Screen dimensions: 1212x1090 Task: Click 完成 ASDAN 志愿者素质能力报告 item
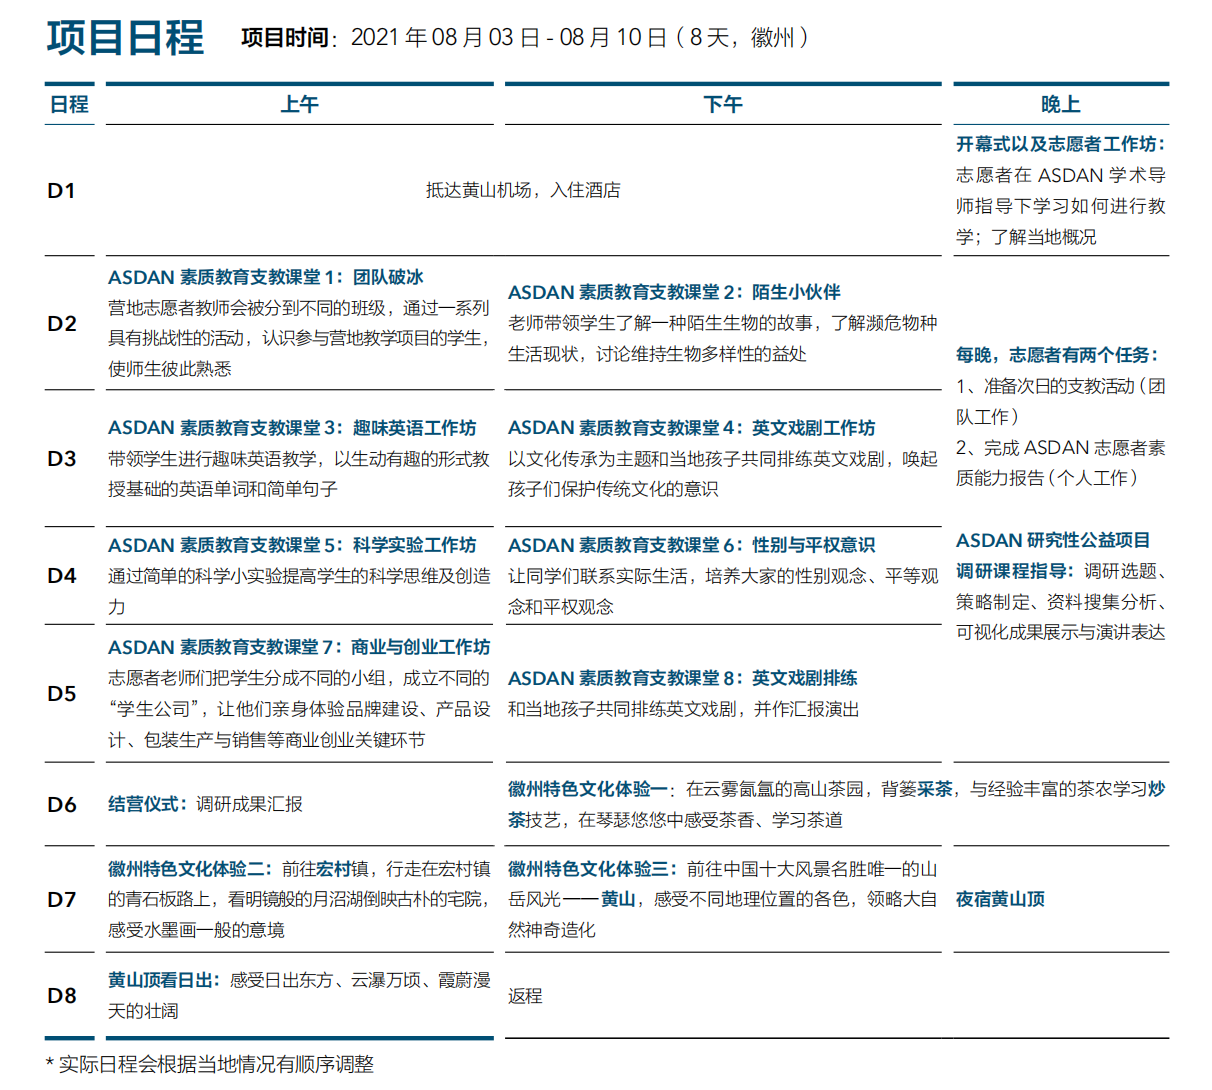pyautogui.click(x=1060, y=463)
